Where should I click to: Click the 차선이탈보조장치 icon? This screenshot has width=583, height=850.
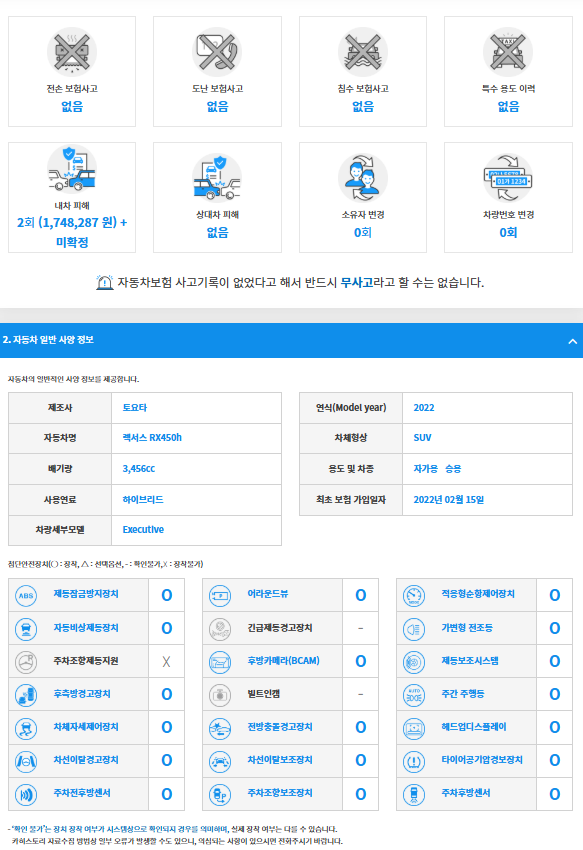pyautogui.click(x=220, y=761)
